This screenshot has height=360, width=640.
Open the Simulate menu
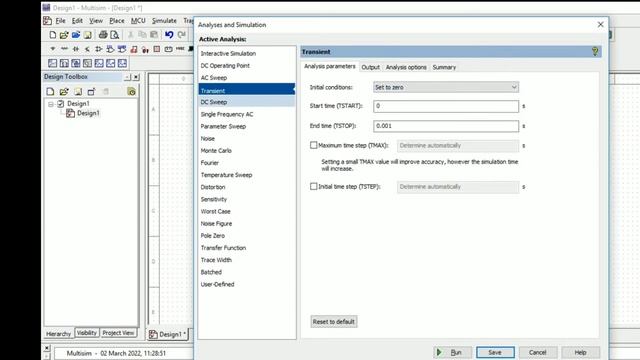[164, 20]
